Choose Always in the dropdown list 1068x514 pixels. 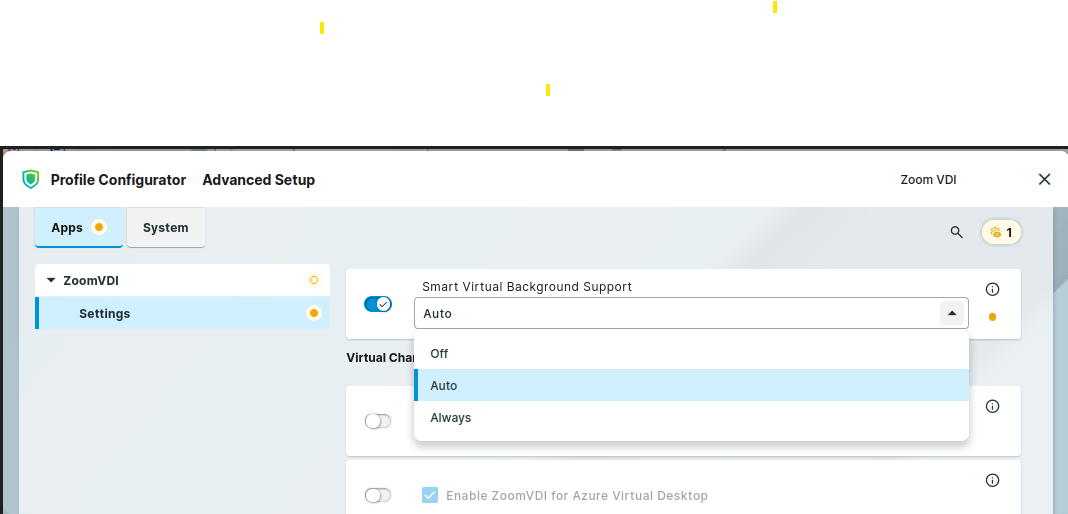point(451,418)
